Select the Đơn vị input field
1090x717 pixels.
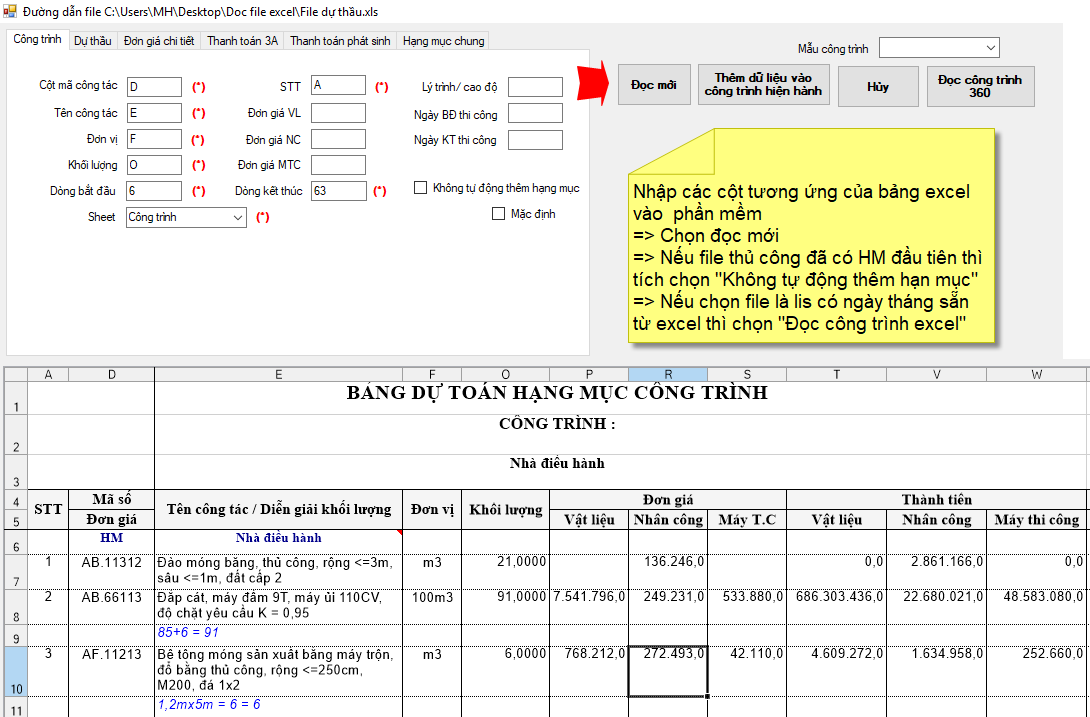154,140
